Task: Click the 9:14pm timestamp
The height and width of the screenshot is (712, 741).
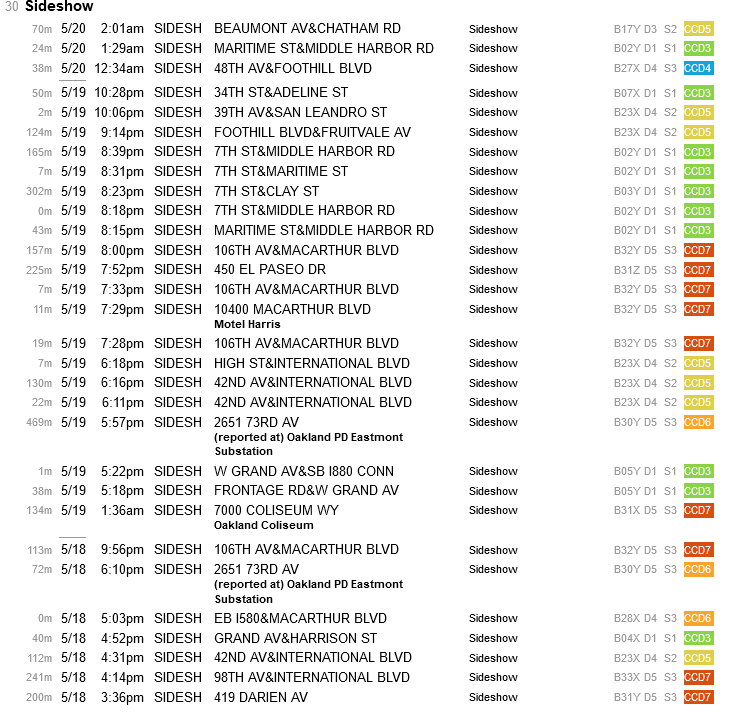Action: tap(122, 132)
